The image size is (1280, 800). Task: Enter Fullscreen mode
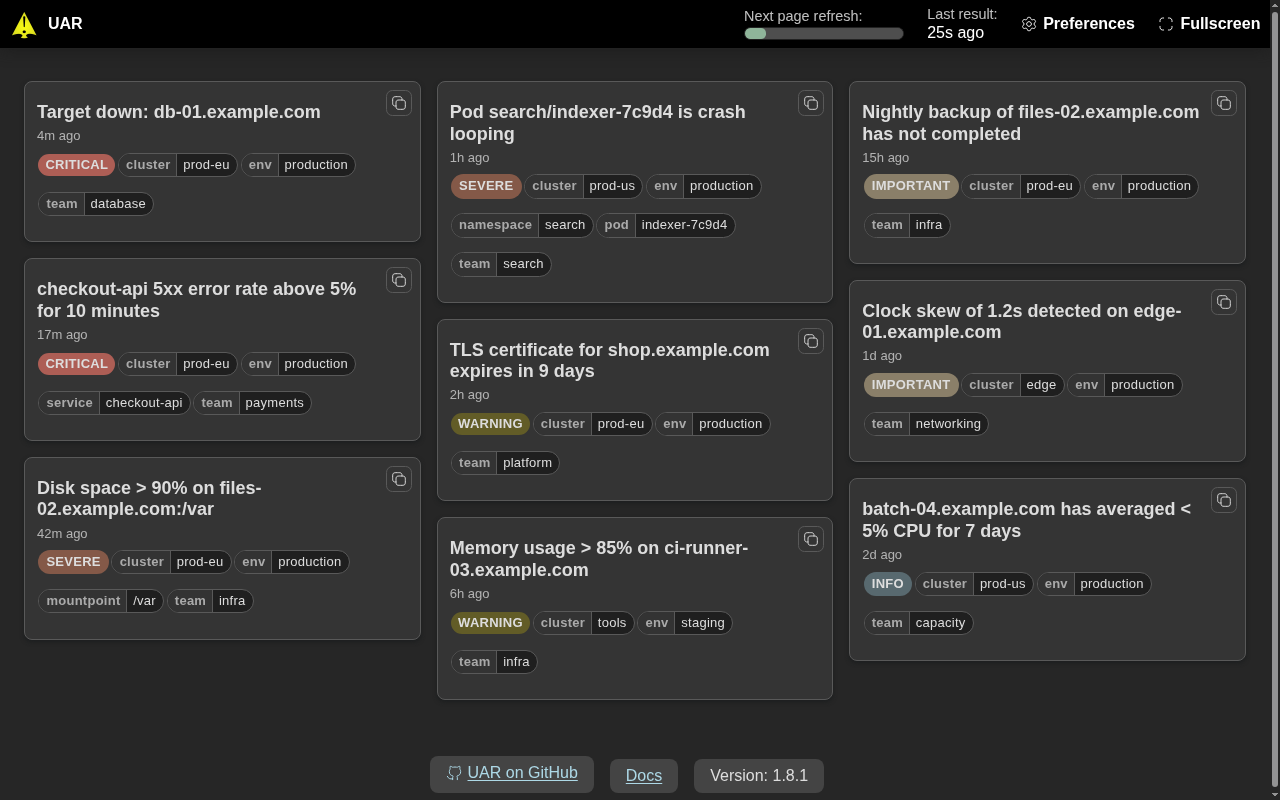[x=1209, y=24]
